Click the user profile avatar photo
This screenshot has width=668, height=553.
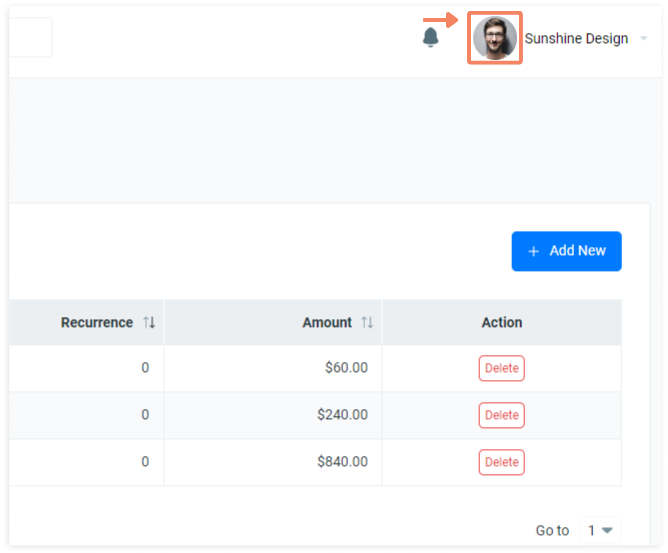pyautogui.click(x=495, y=38)
